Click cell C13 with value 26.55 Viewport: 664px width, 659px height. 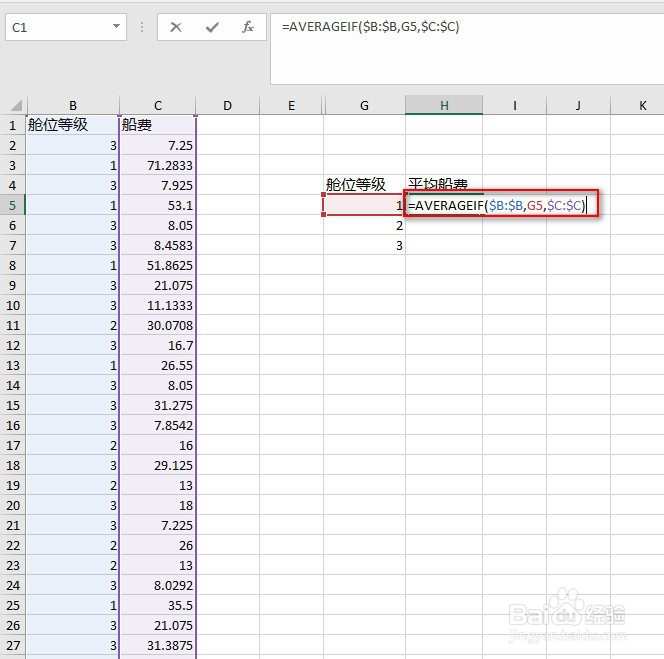[x=158, y=365]
